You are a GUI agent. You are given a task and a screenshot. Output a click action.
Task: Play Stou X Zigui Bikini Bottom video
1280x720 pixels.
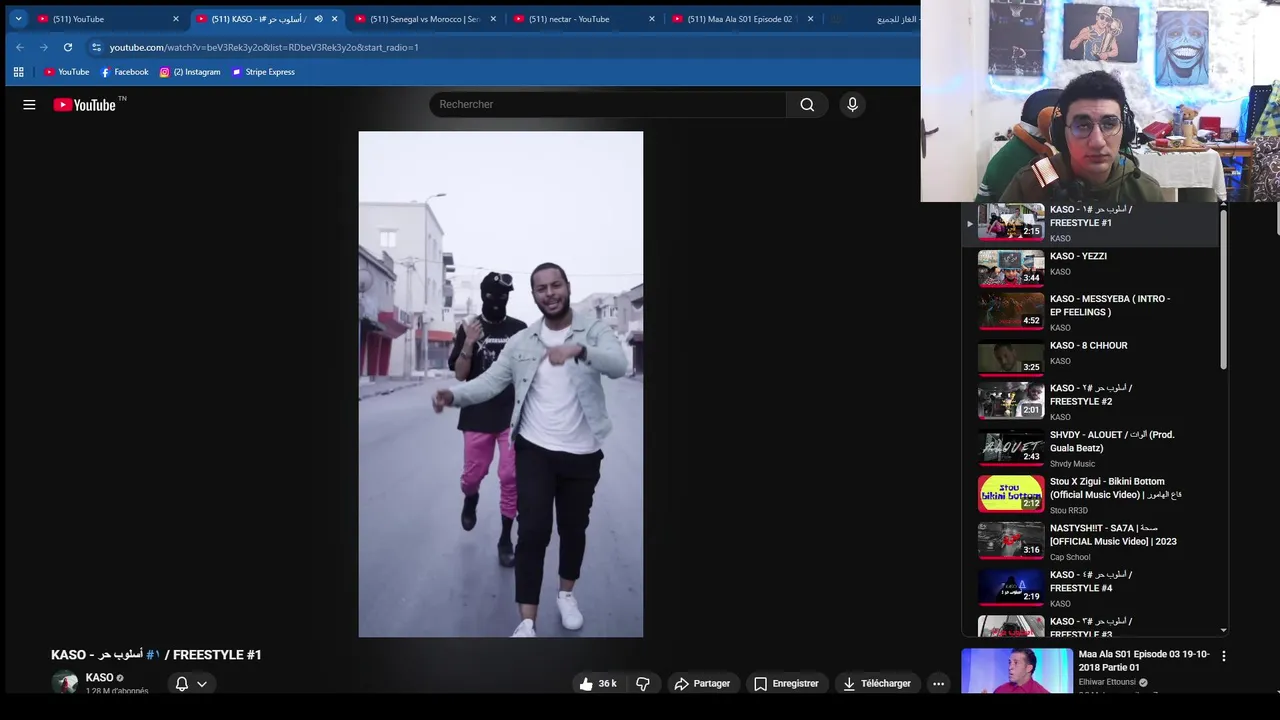[1088, 495]
